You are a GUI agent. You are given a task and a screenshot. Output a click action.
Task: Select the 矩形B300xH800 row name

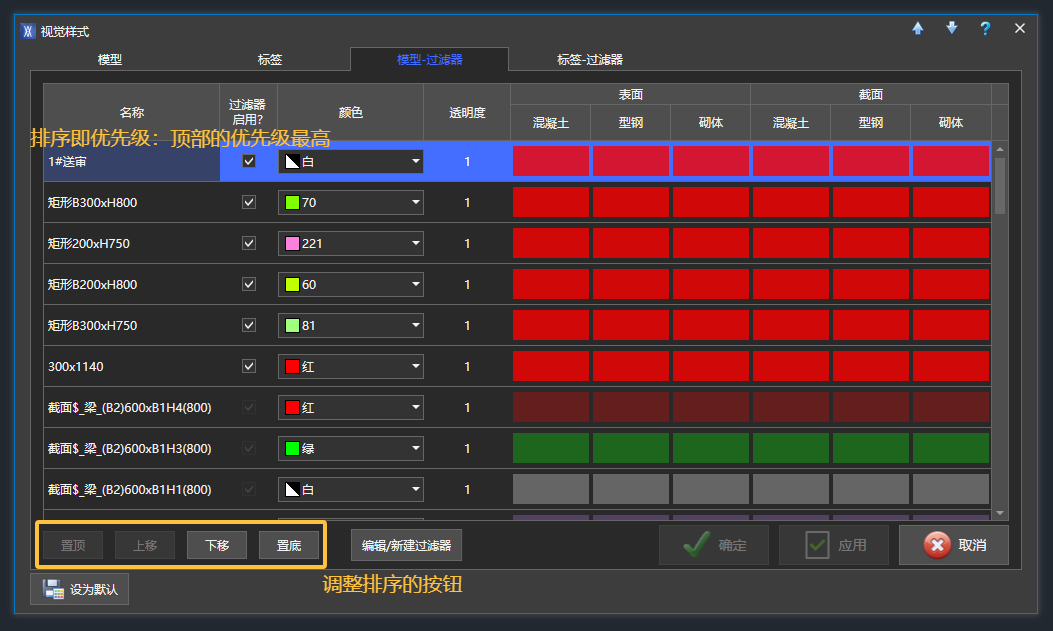click(92, 202)
